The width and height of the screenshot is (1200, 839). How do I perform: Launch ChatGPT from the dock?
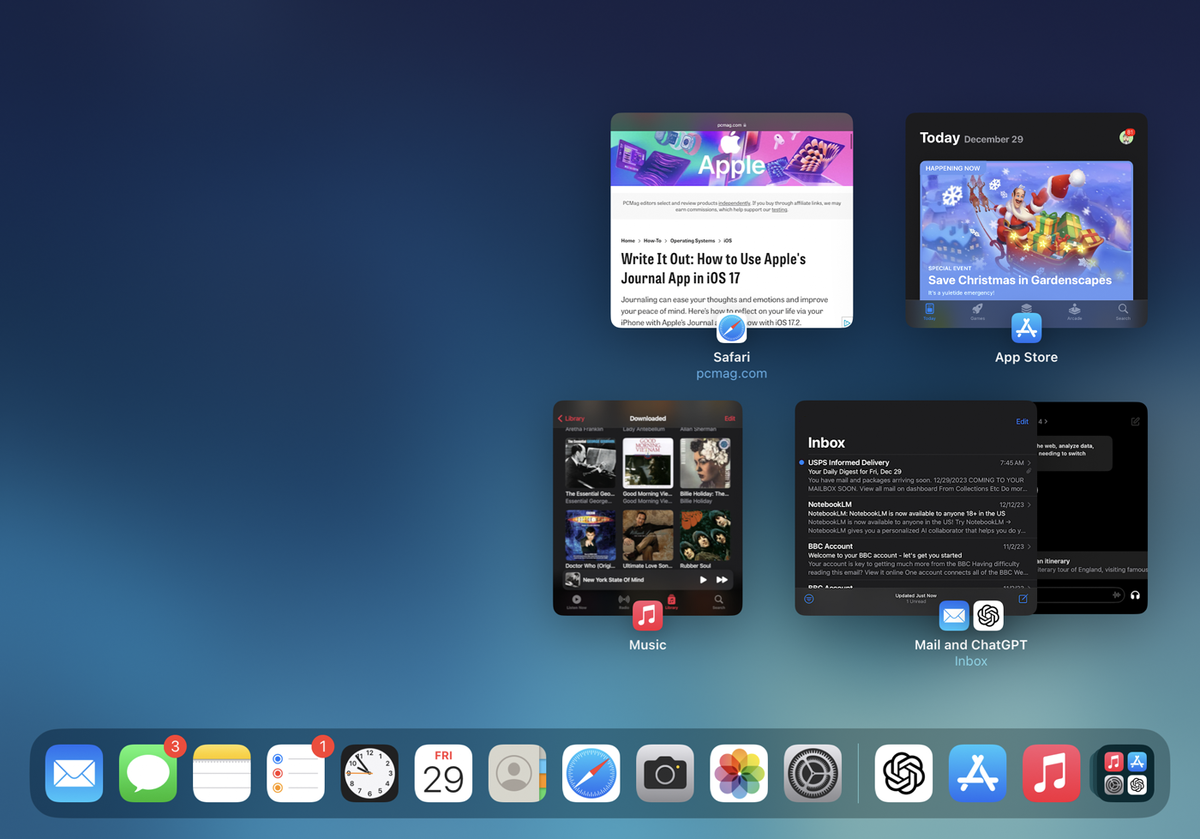coord(904,773)
